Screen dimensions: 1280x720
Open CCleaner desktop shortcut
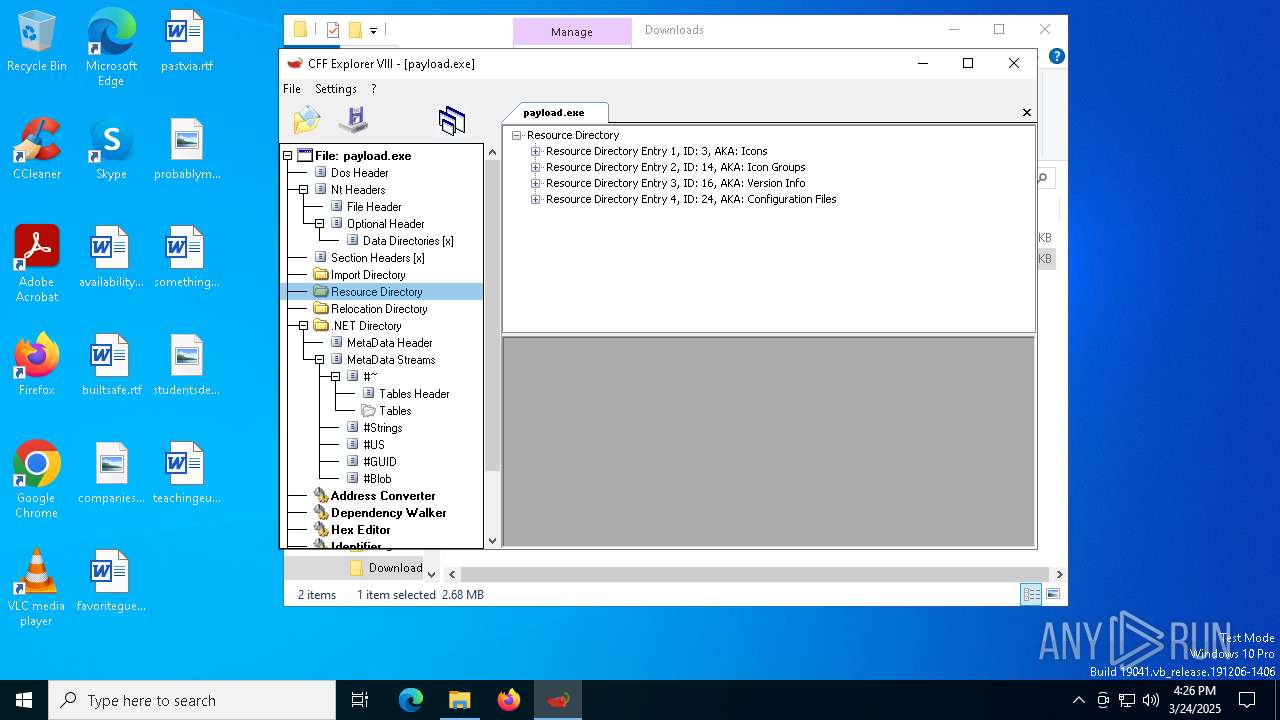click(37, 150)
